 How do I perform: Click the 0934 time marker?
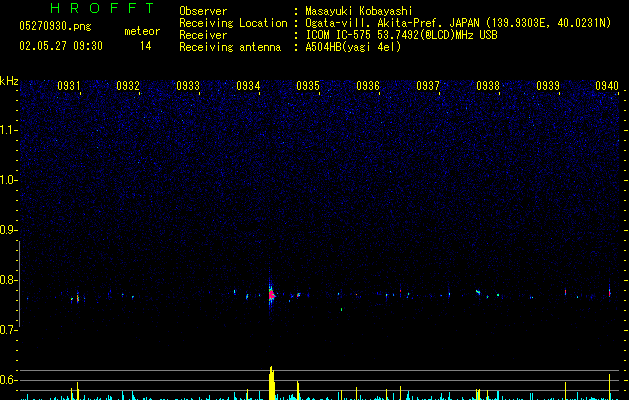pos(248,86)
